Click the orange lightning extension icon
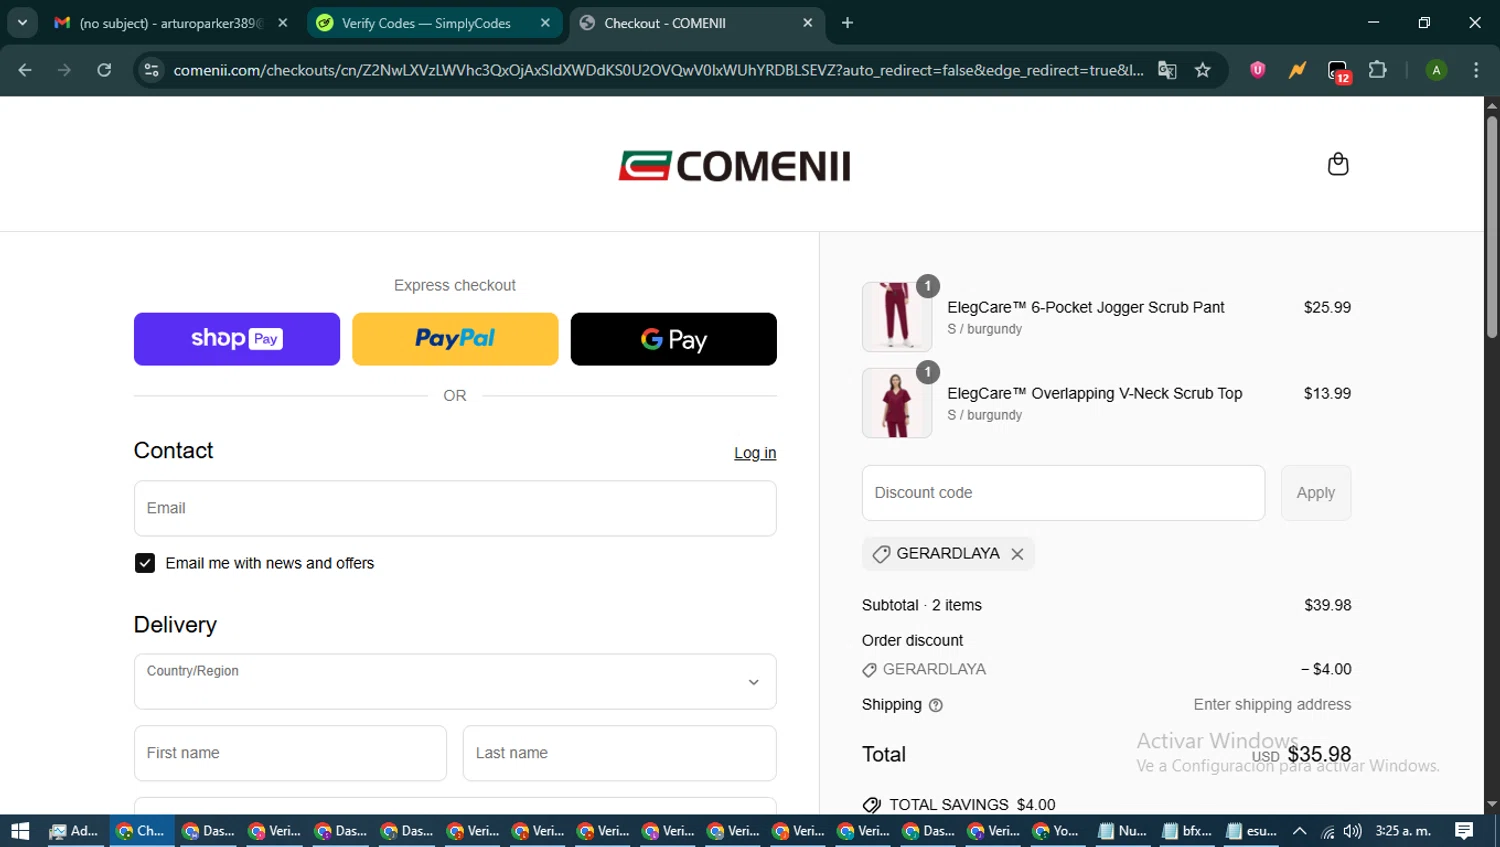Image resolution: width=1500 pixels, height=847 pixels. (x=1297, y=70)
